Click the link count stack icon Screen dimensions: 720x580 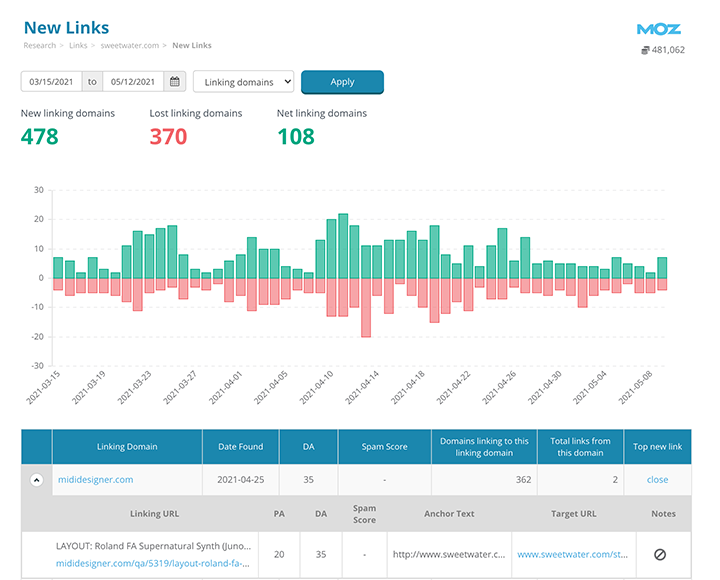click(644, 51)
